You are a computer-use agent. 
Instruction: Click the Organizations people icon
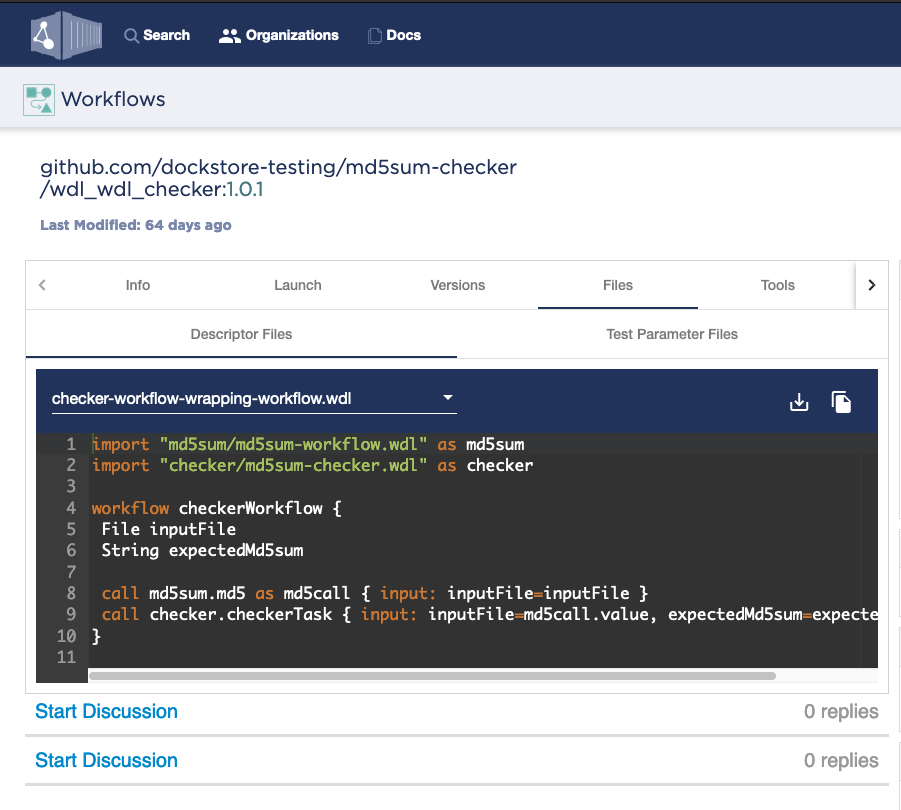229,36
